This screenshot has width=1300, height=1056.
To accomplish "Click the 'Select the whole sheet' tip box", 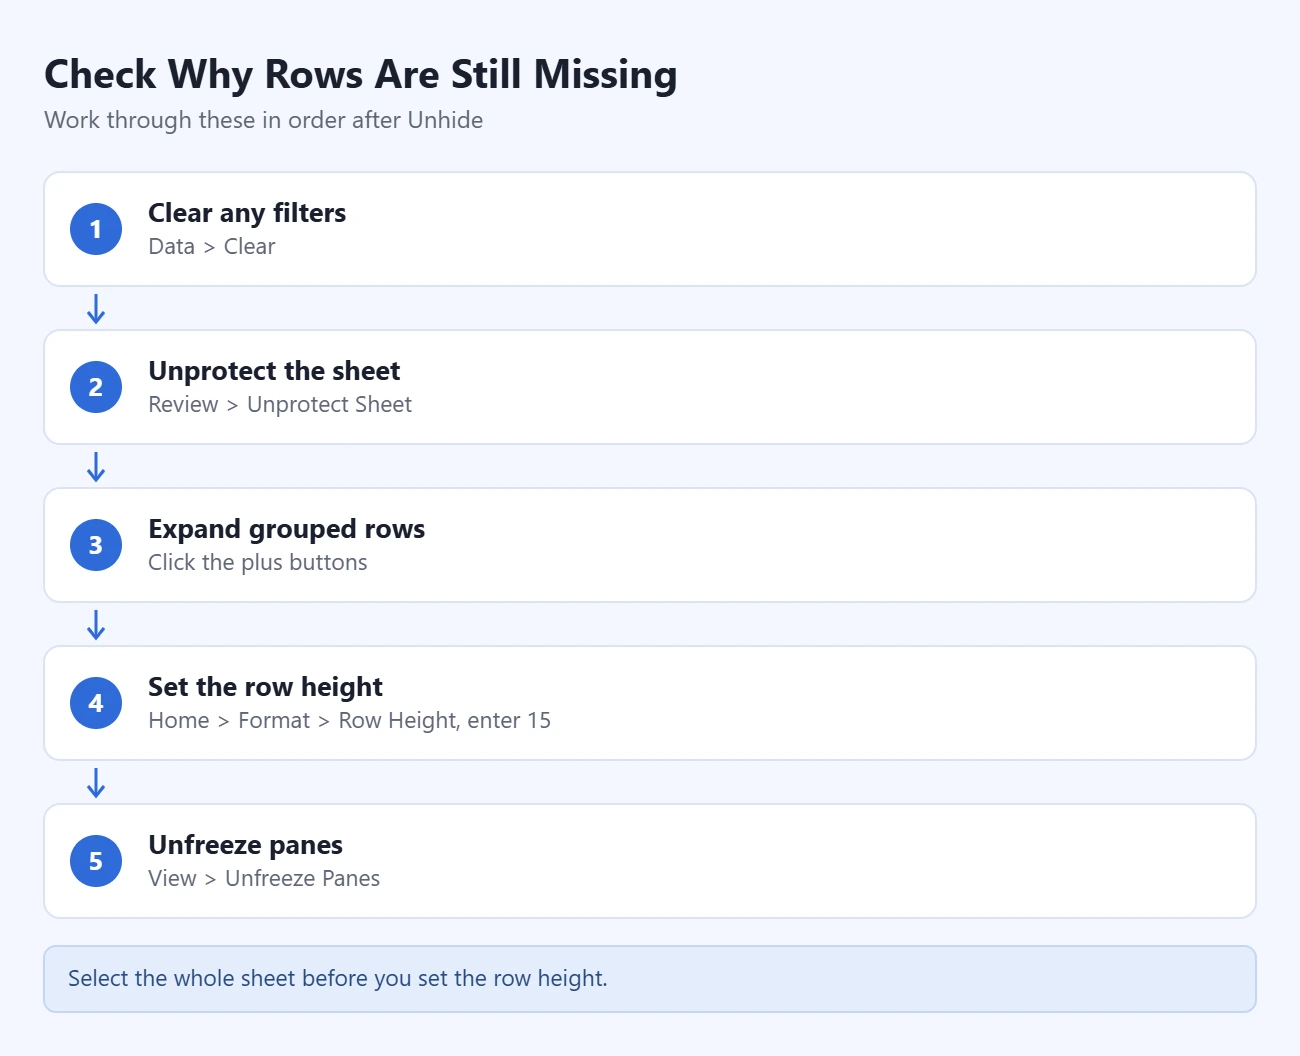I will tap(650, 979).
